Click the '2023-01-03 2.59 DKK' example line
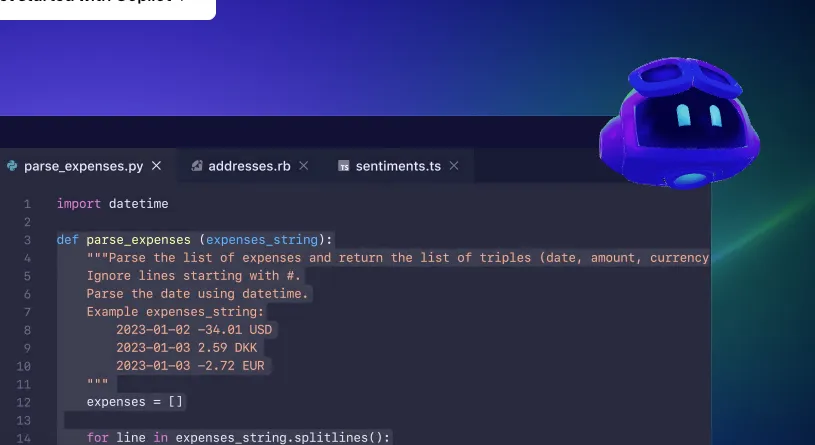This screenshot has width=815, height=445. point(187,348)
